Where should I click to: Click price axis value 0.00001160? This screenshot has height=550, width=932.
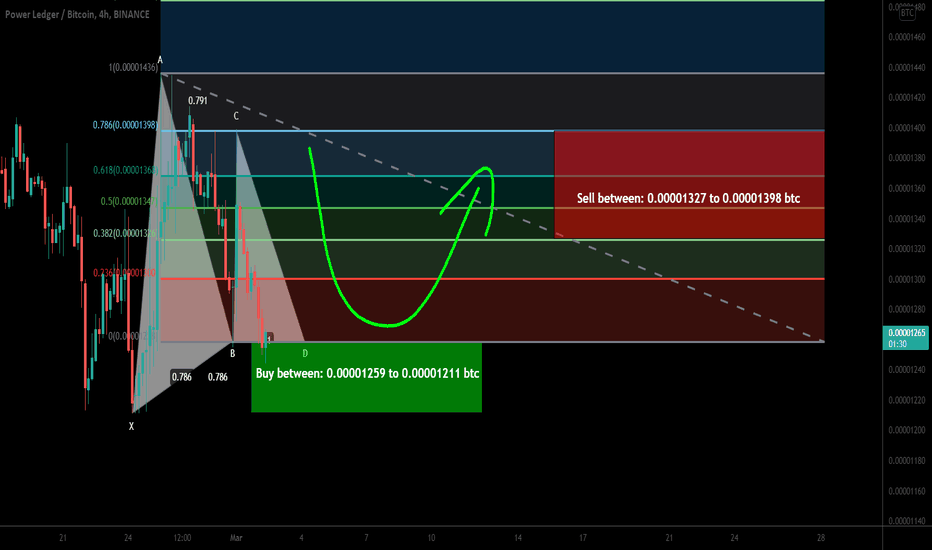[906, 491]
